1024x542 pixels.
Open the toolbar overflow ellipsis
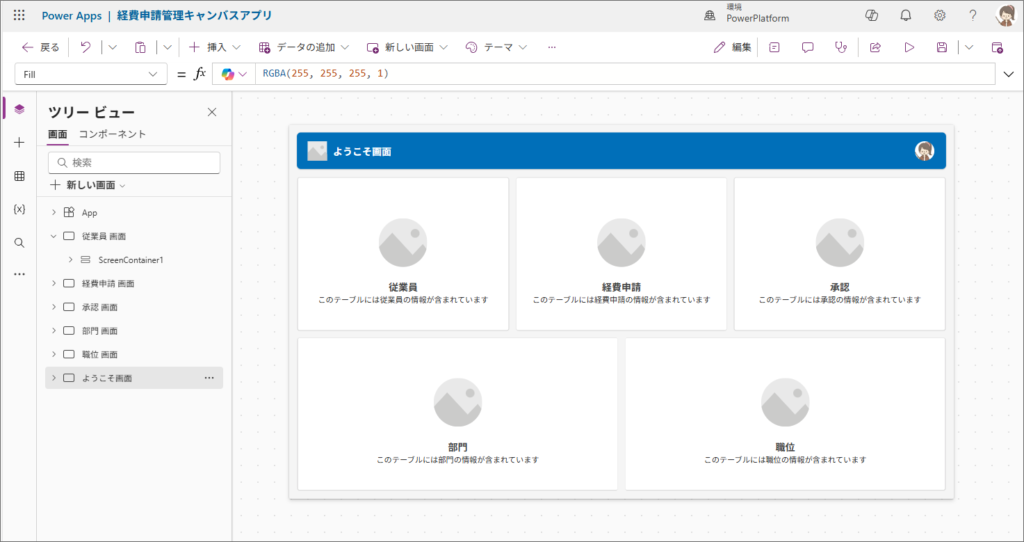click(x=552, y=47)
